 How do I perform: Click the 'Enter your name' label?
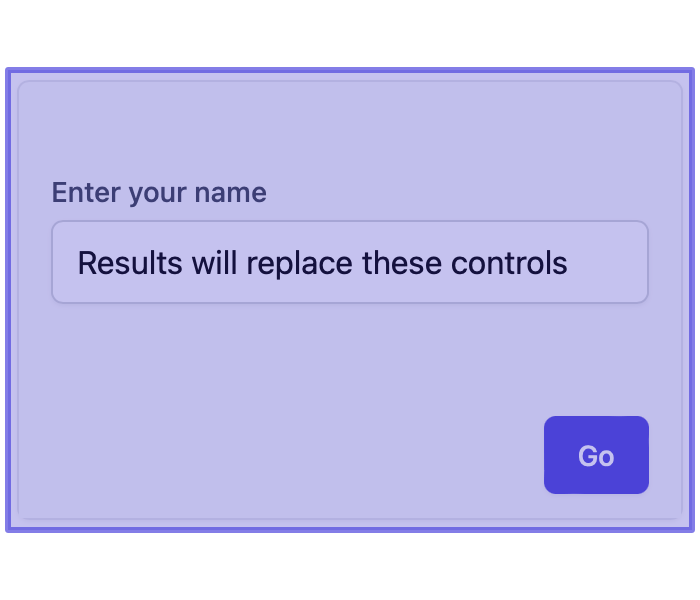pyautogui.click(x=159, y=192)
